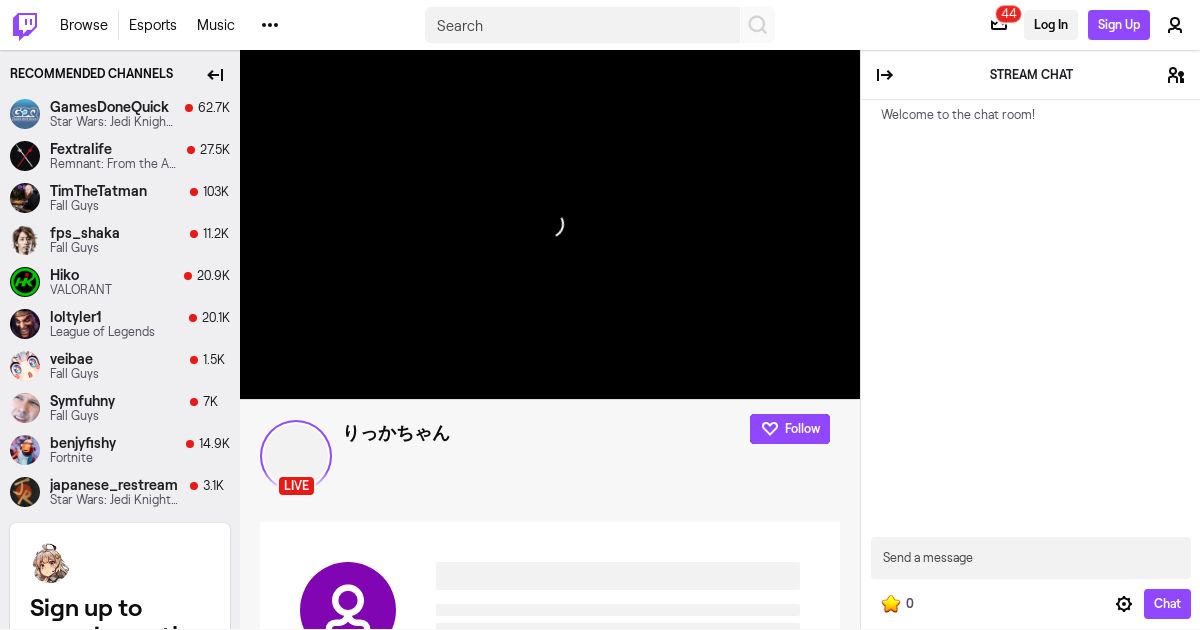The width and height of the screenshot is (1200, 630).
Task: Click the League of Legends label
Action: [102, 332]
